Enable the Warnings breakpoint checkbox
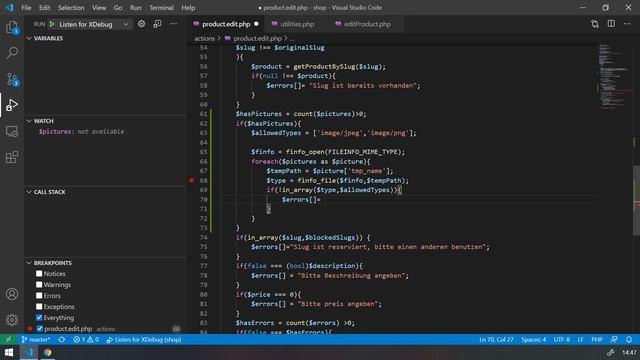 [39, 284]
